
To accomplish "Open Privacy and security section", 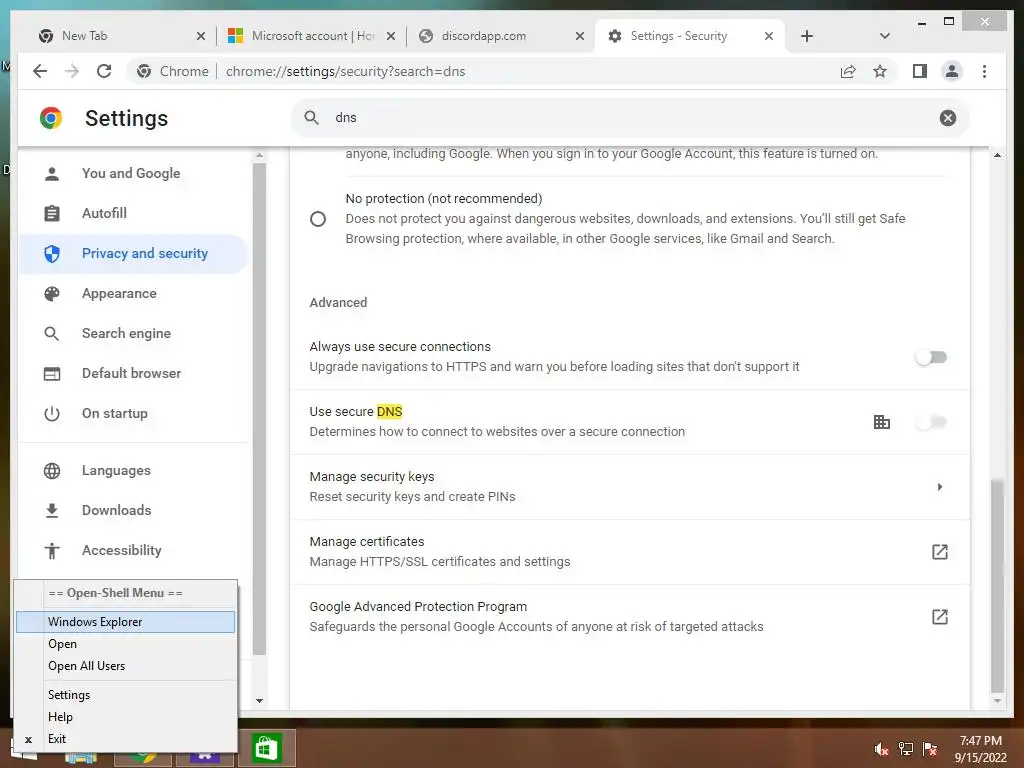I will pyautogui.click(x=133, y=253).
